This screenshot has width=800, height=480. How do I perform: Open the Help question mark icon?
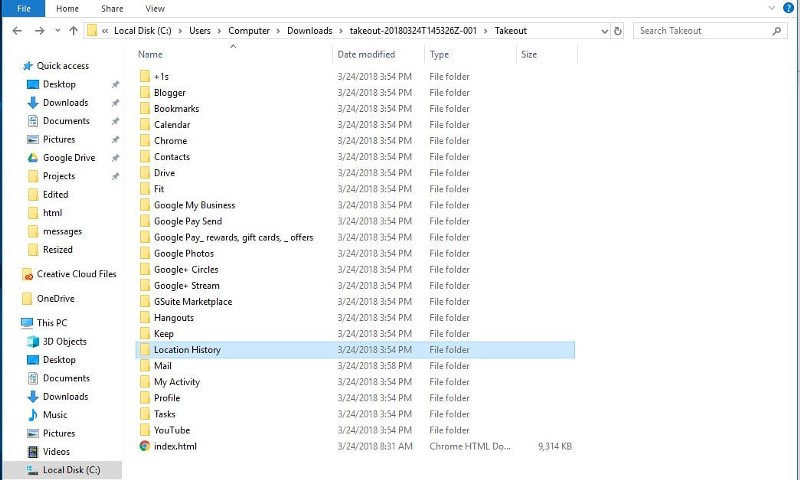788,8
